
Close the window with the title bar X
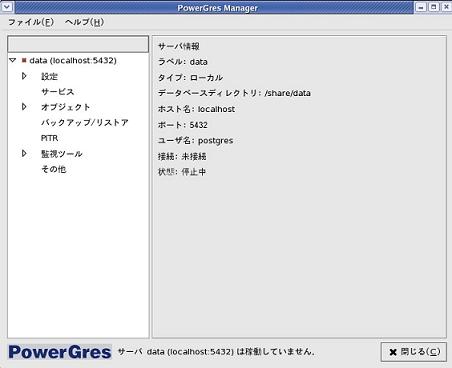(x=446, y=7)
